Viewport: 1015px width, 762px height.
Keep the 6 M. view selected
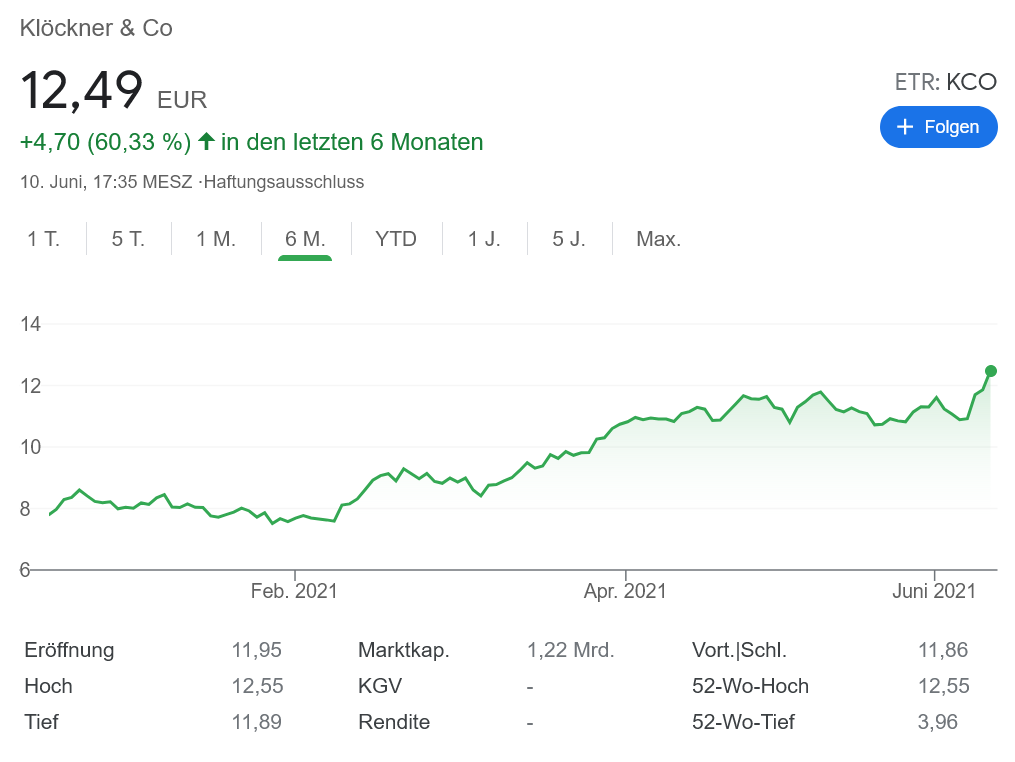304,239
